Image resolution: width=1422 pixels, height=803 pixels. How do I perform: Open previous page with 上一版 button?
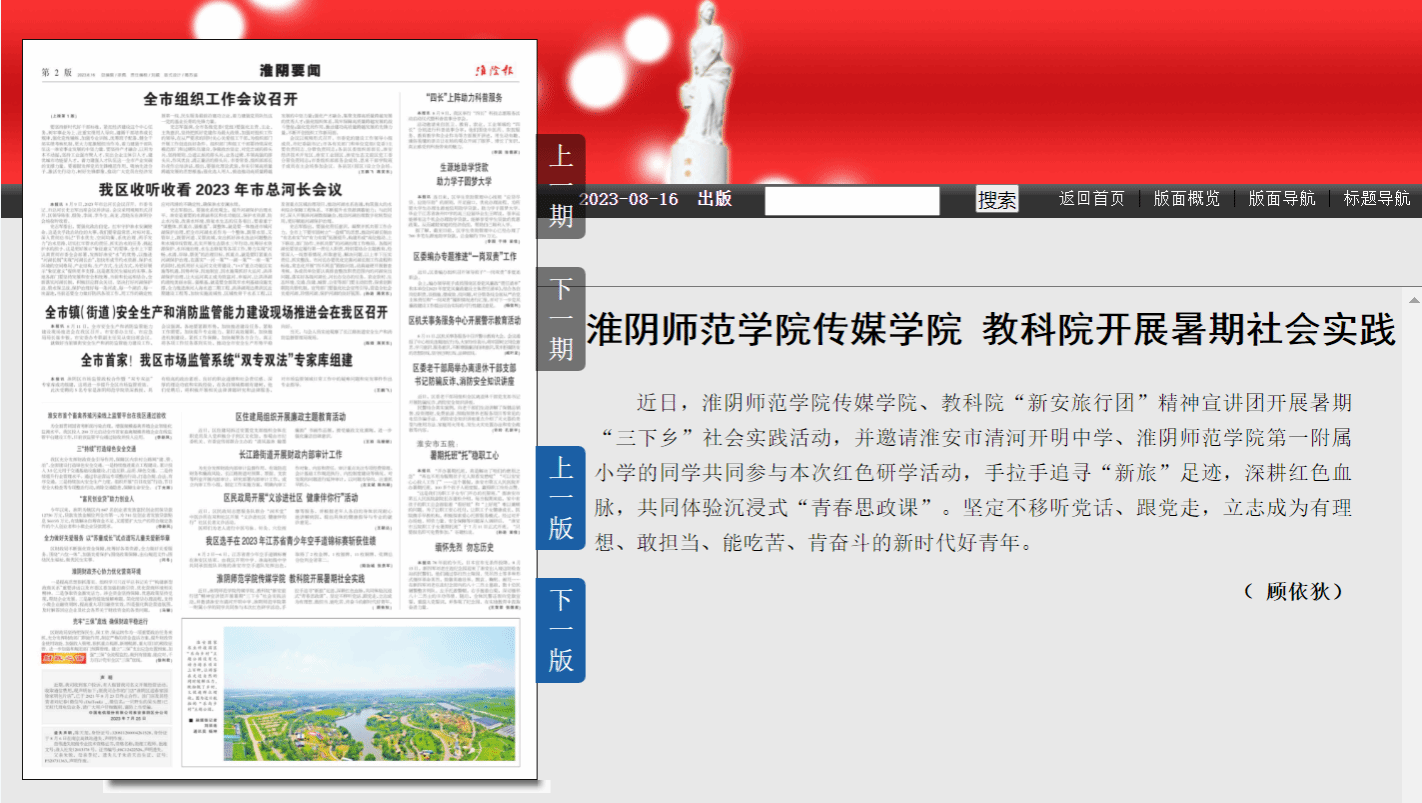560,497
